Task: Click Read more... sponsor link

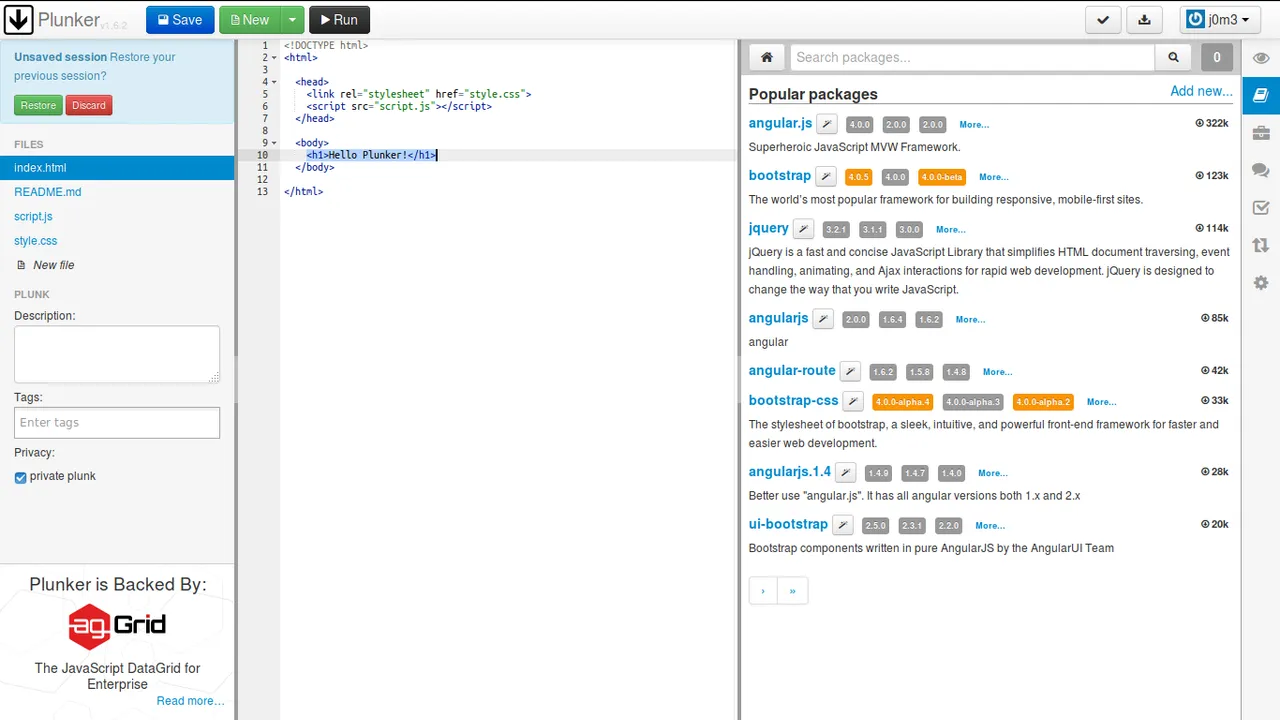Action: [190, 701]
